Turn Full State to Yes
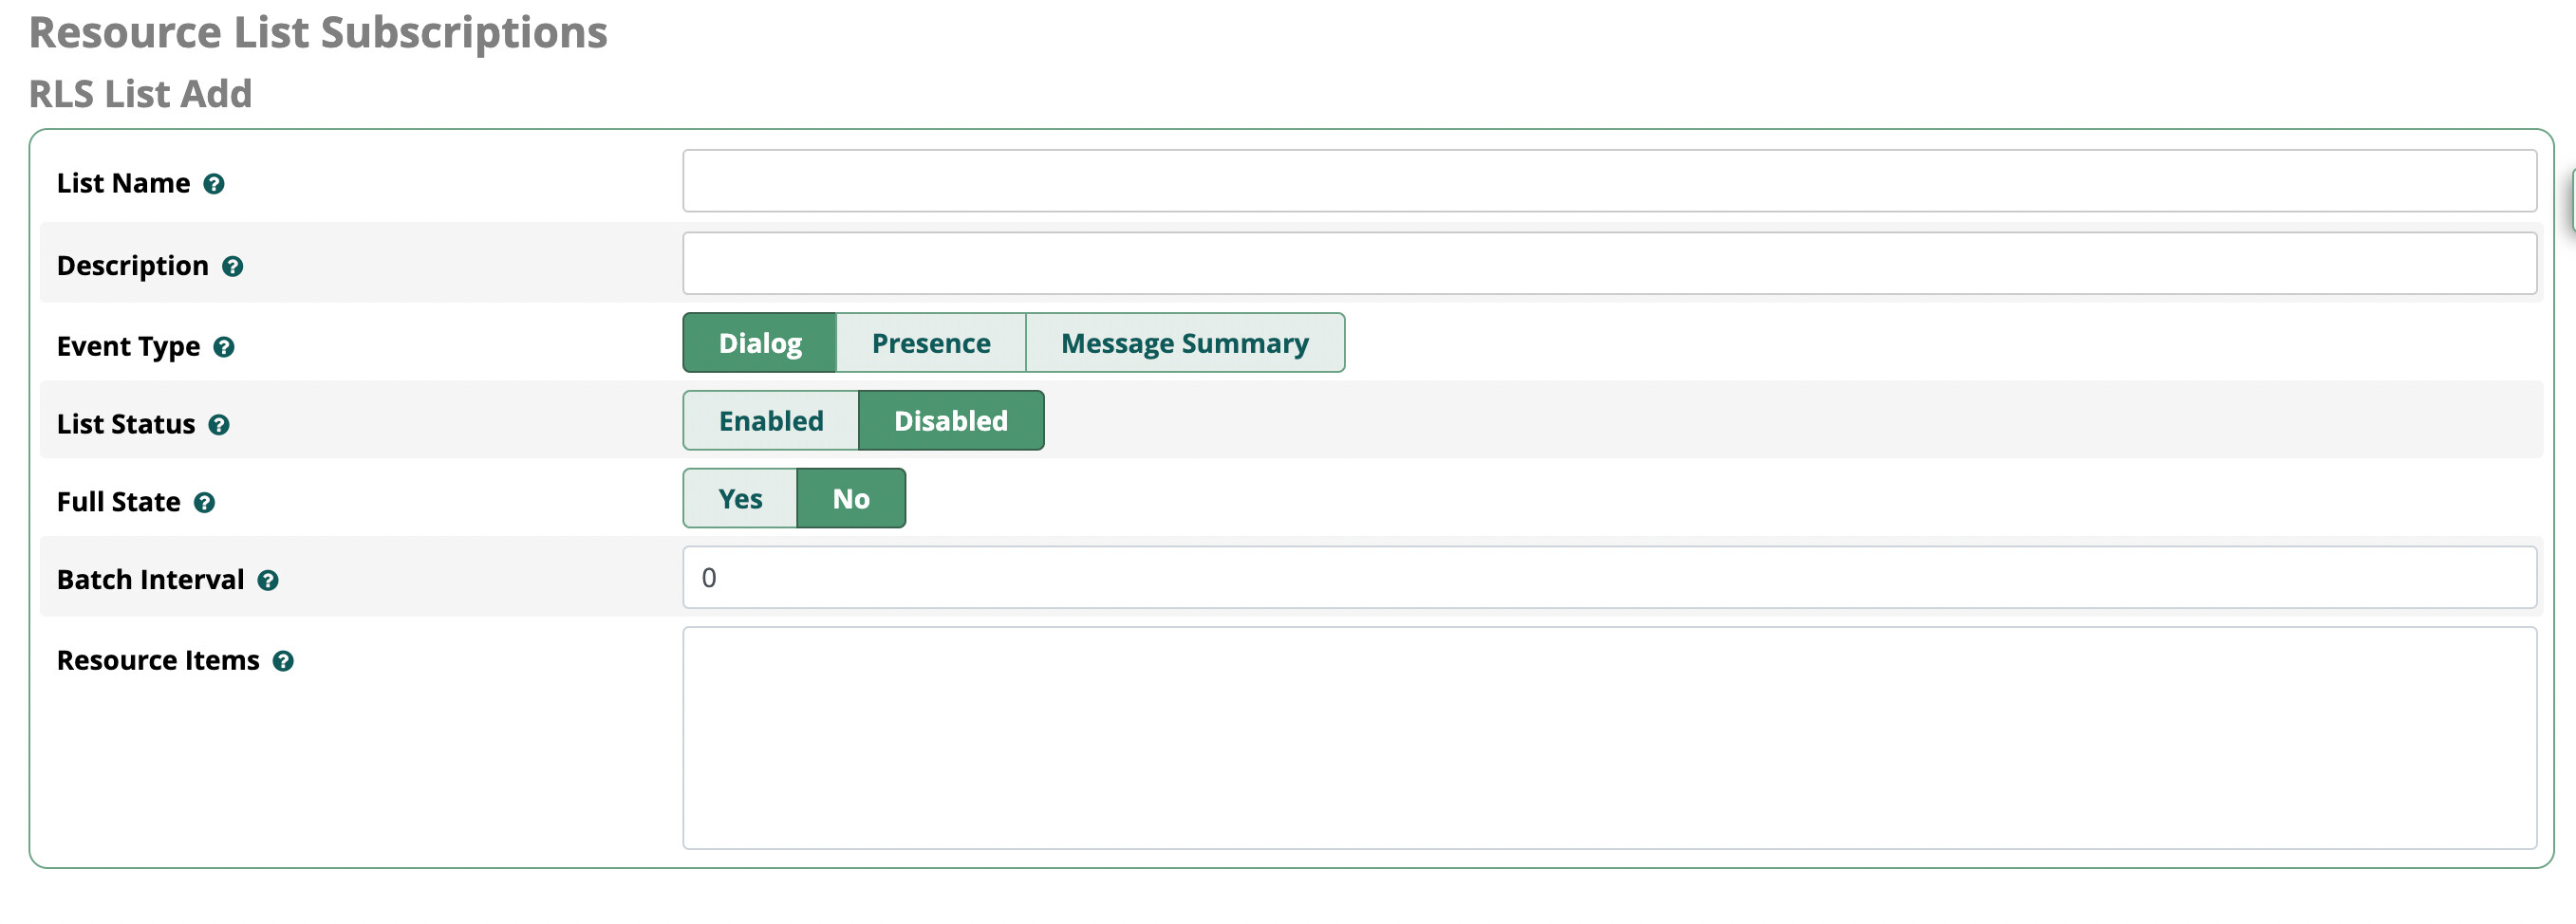 740,499
